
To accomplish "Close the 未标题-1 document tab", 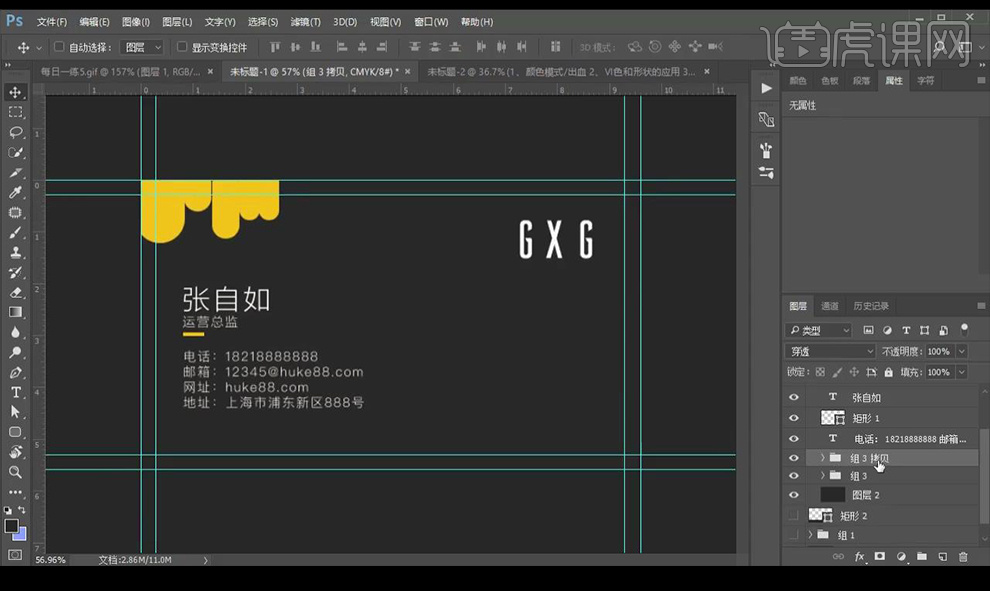I will (407, 71).
